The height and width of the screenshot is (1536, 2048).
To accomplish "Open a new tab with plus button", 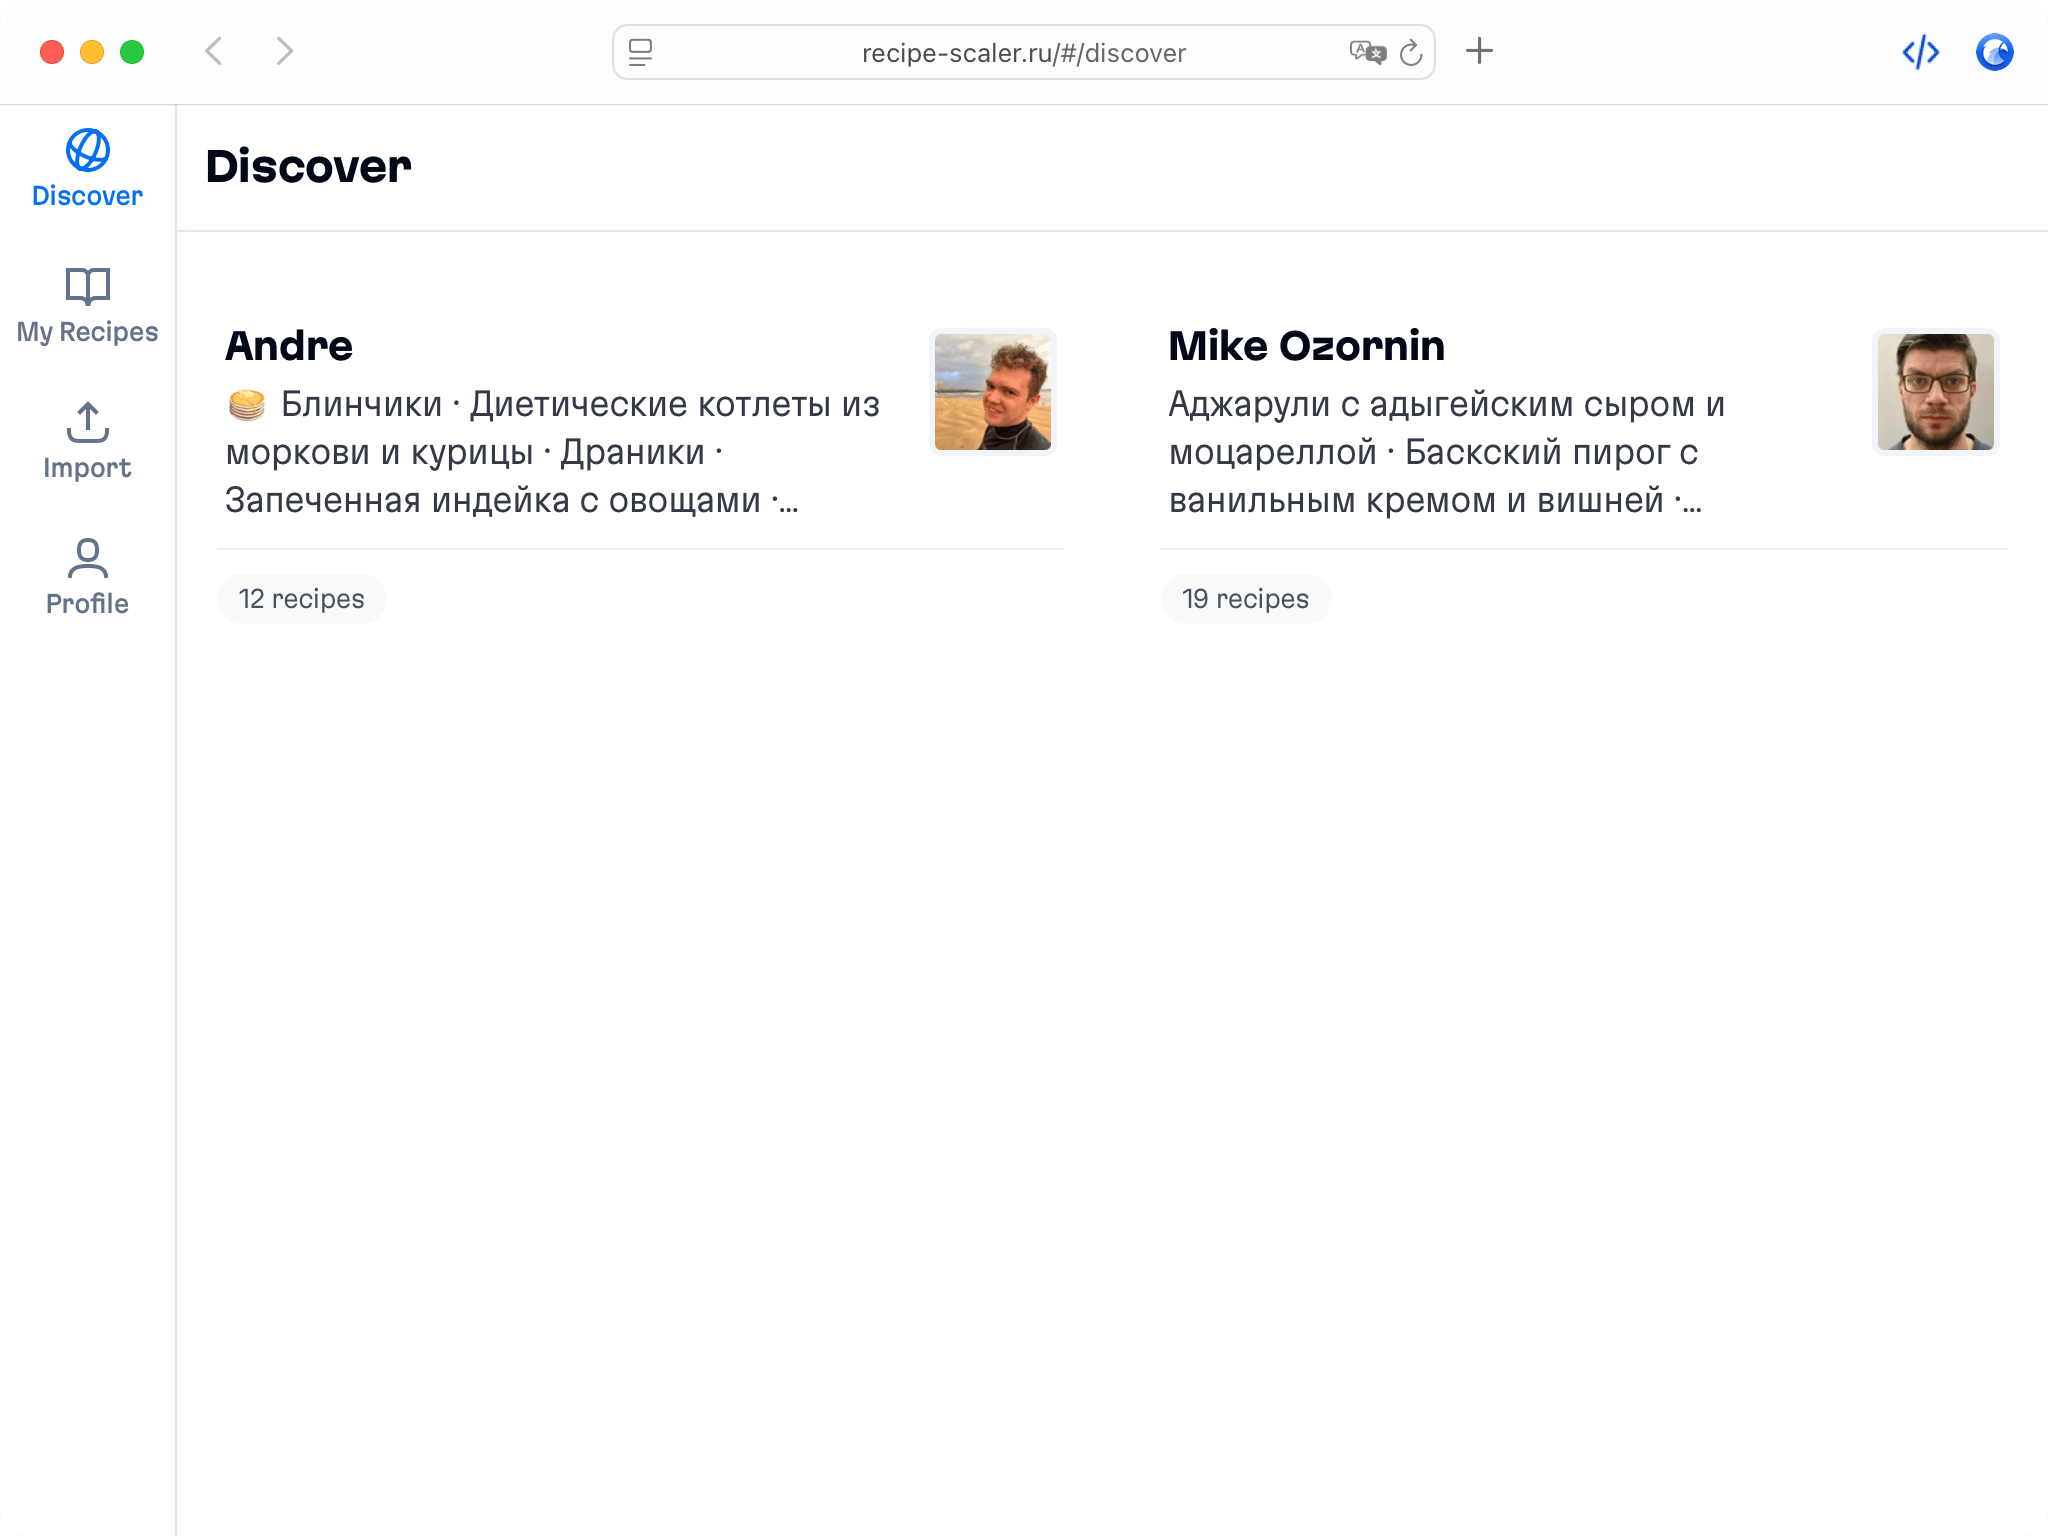I will [1479, 51].
